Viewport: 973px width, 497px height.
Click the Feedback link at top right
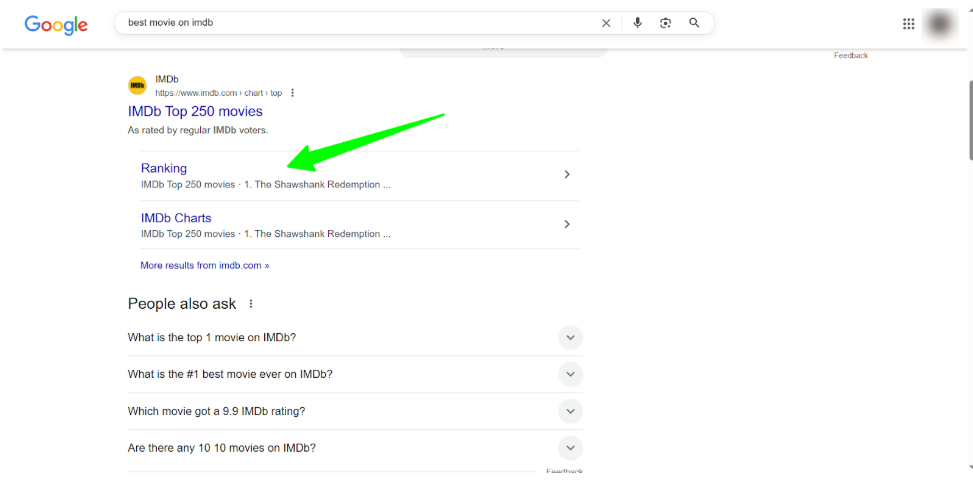point(851,56)
